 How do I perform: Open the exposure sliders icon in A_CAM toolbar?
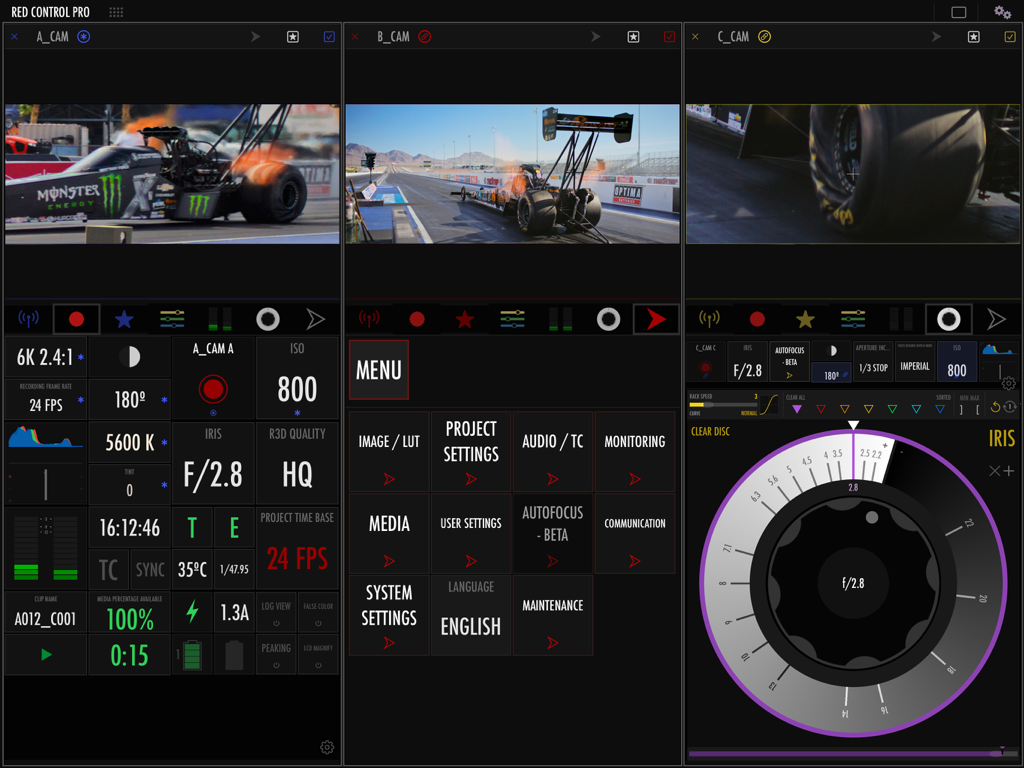171,319
